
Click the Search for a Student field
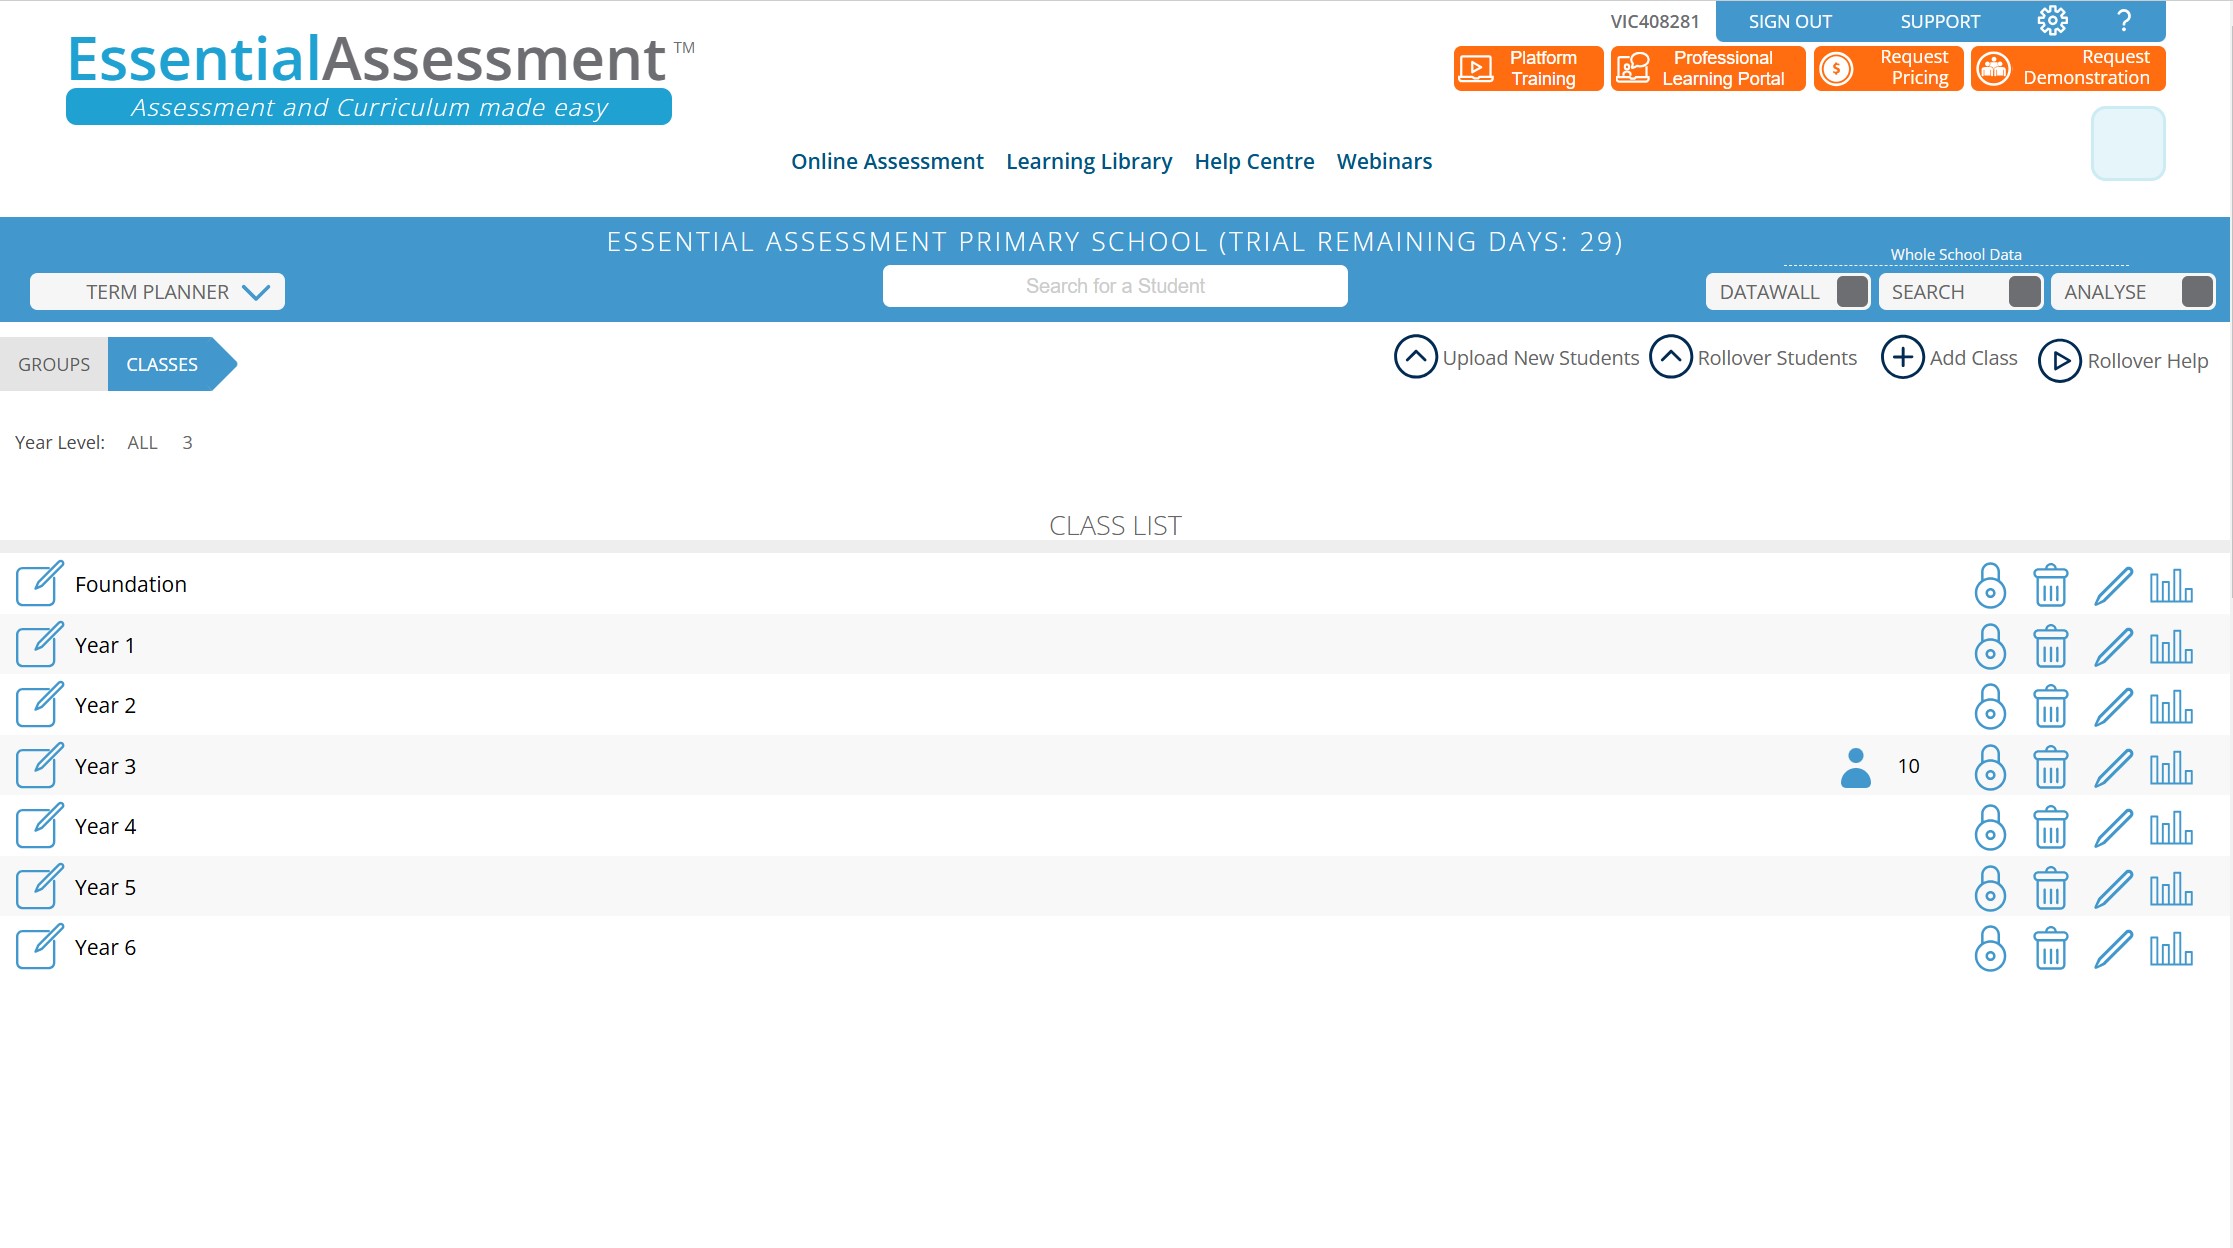pyautogui.click(x=1114, y=286)
